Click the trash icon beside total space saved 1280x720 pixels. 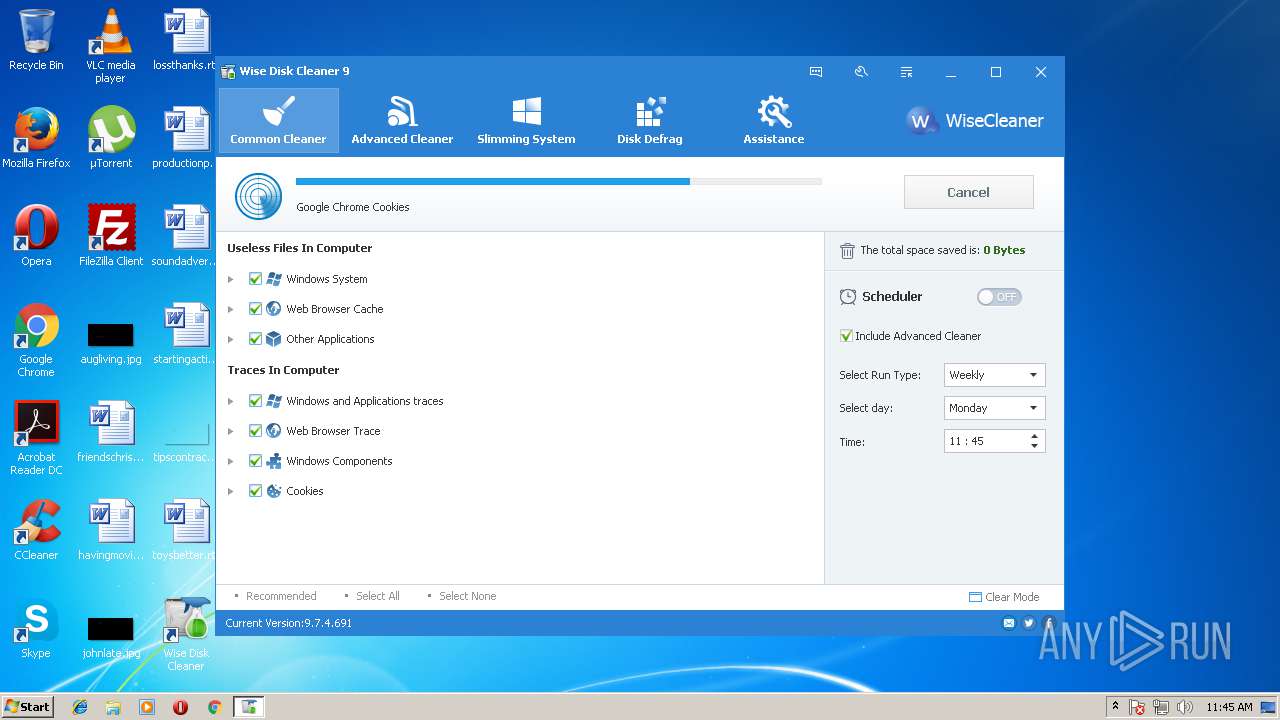pos(847,251)
